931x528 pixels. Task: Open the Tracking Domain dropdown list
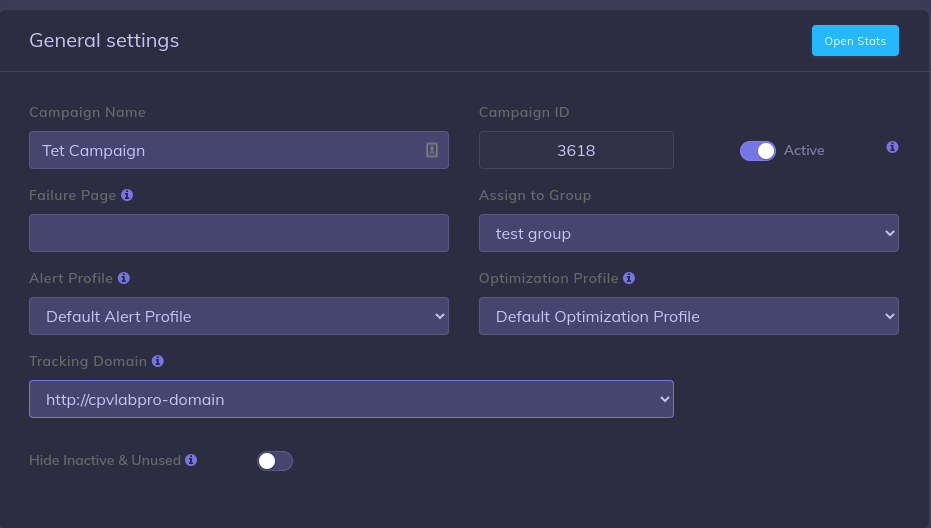click(351, 399)
